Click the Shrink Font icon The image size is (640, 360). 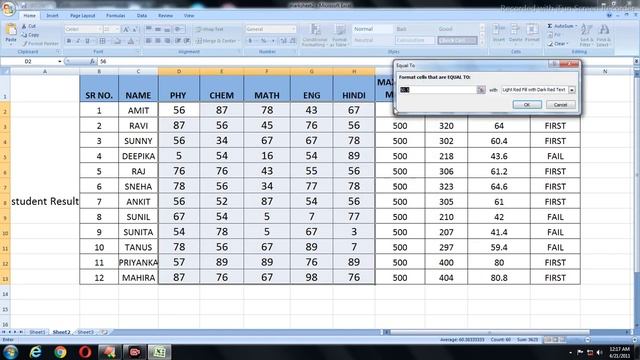coord(135,29)
